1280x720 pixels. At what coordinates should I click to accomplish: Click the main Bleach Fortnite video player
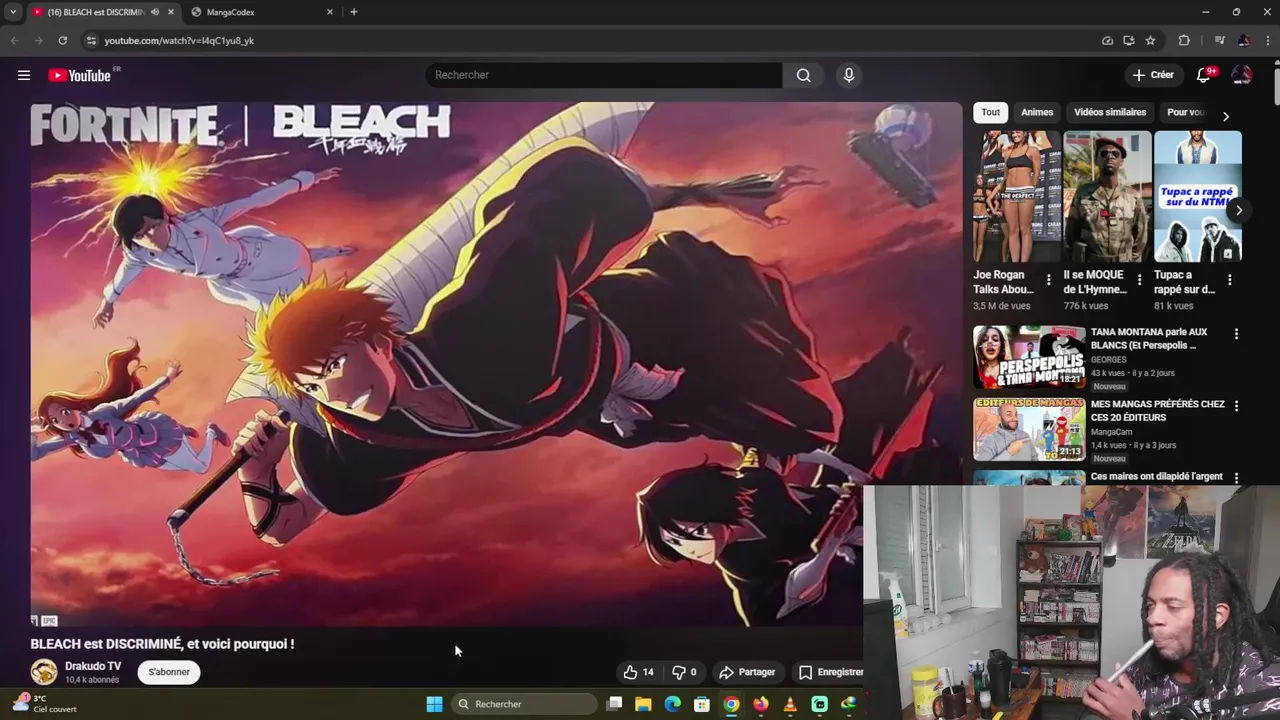point(496,364)
